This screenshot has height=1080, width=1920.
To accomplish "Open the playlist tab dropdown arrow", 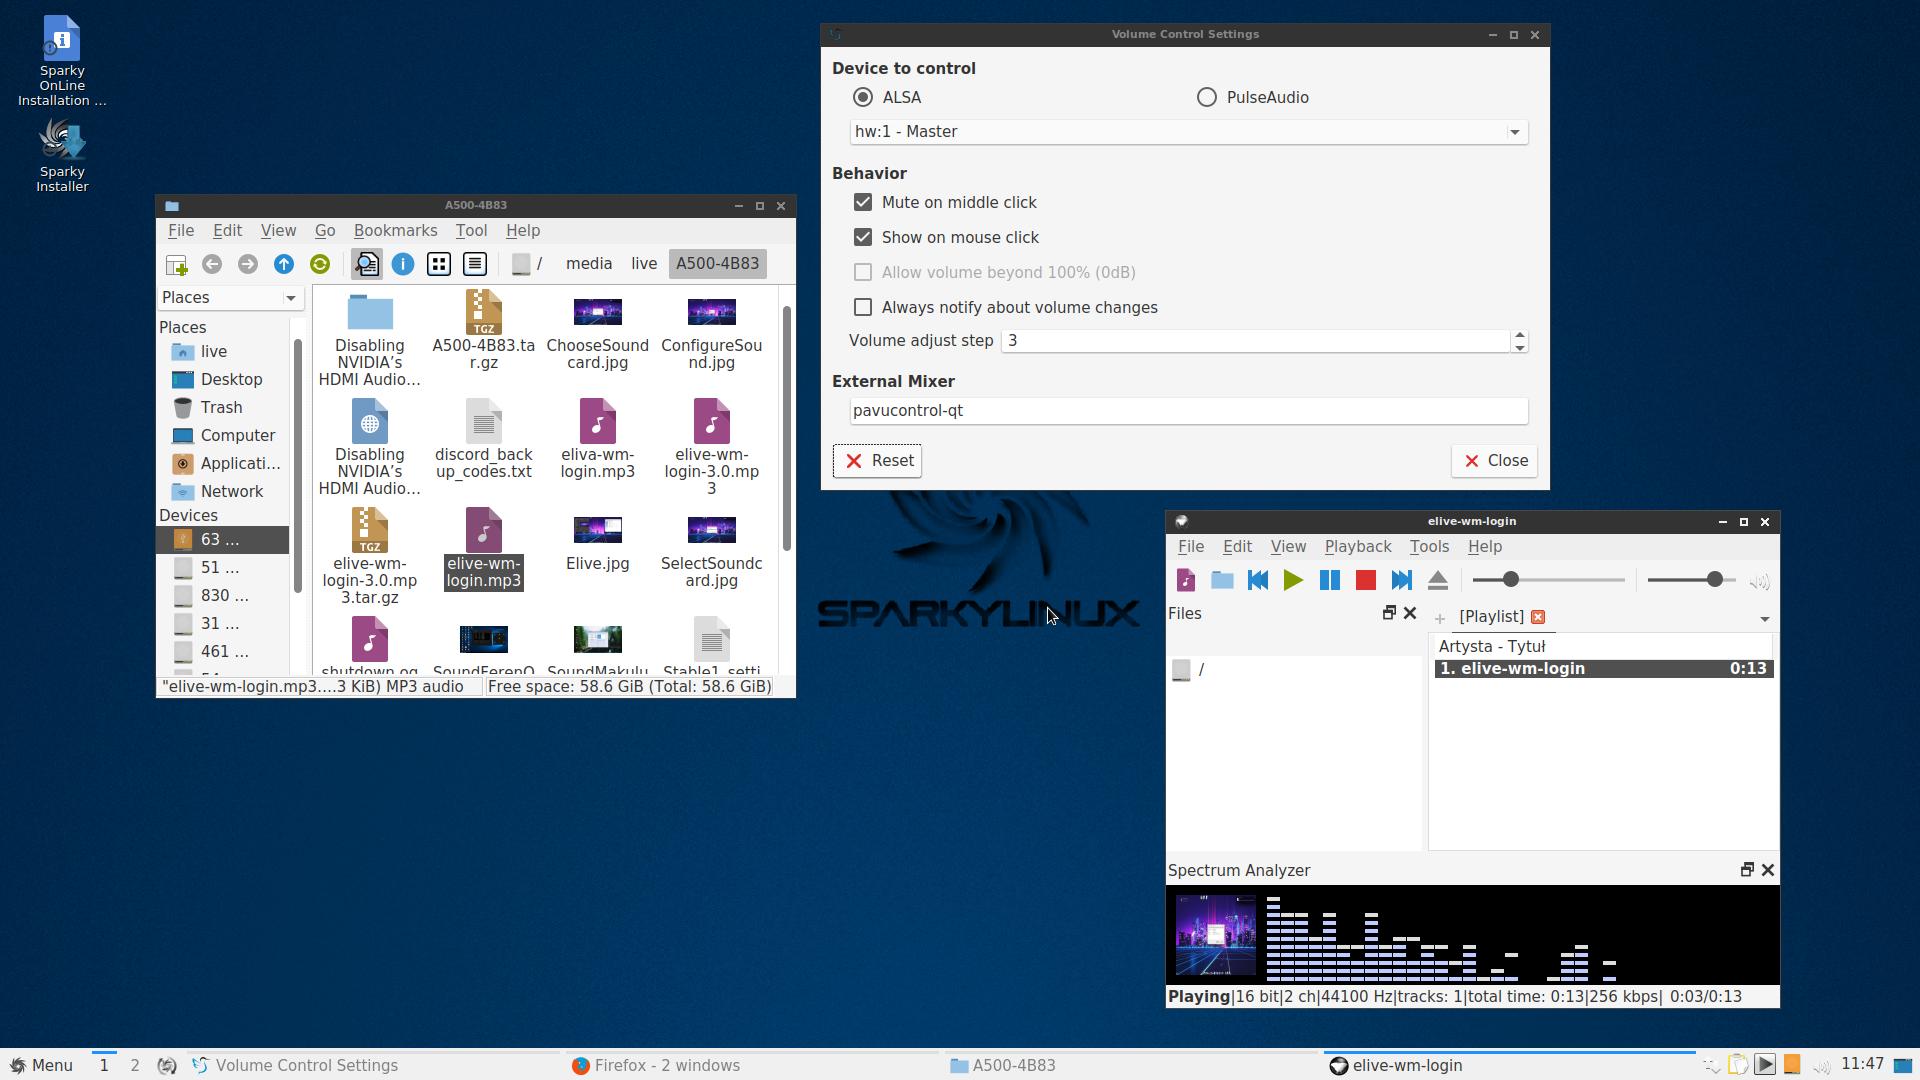I will pos(1764,619).
